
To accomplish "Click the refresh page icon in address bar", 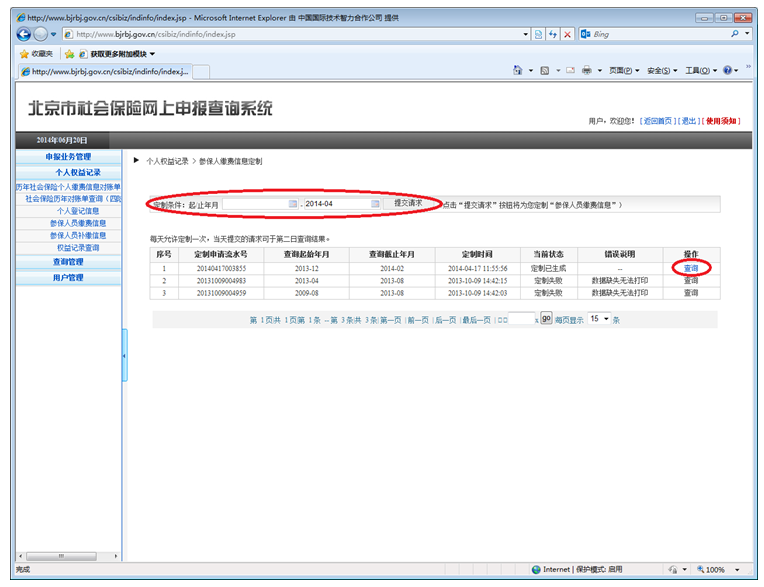I will coord(552,34).
